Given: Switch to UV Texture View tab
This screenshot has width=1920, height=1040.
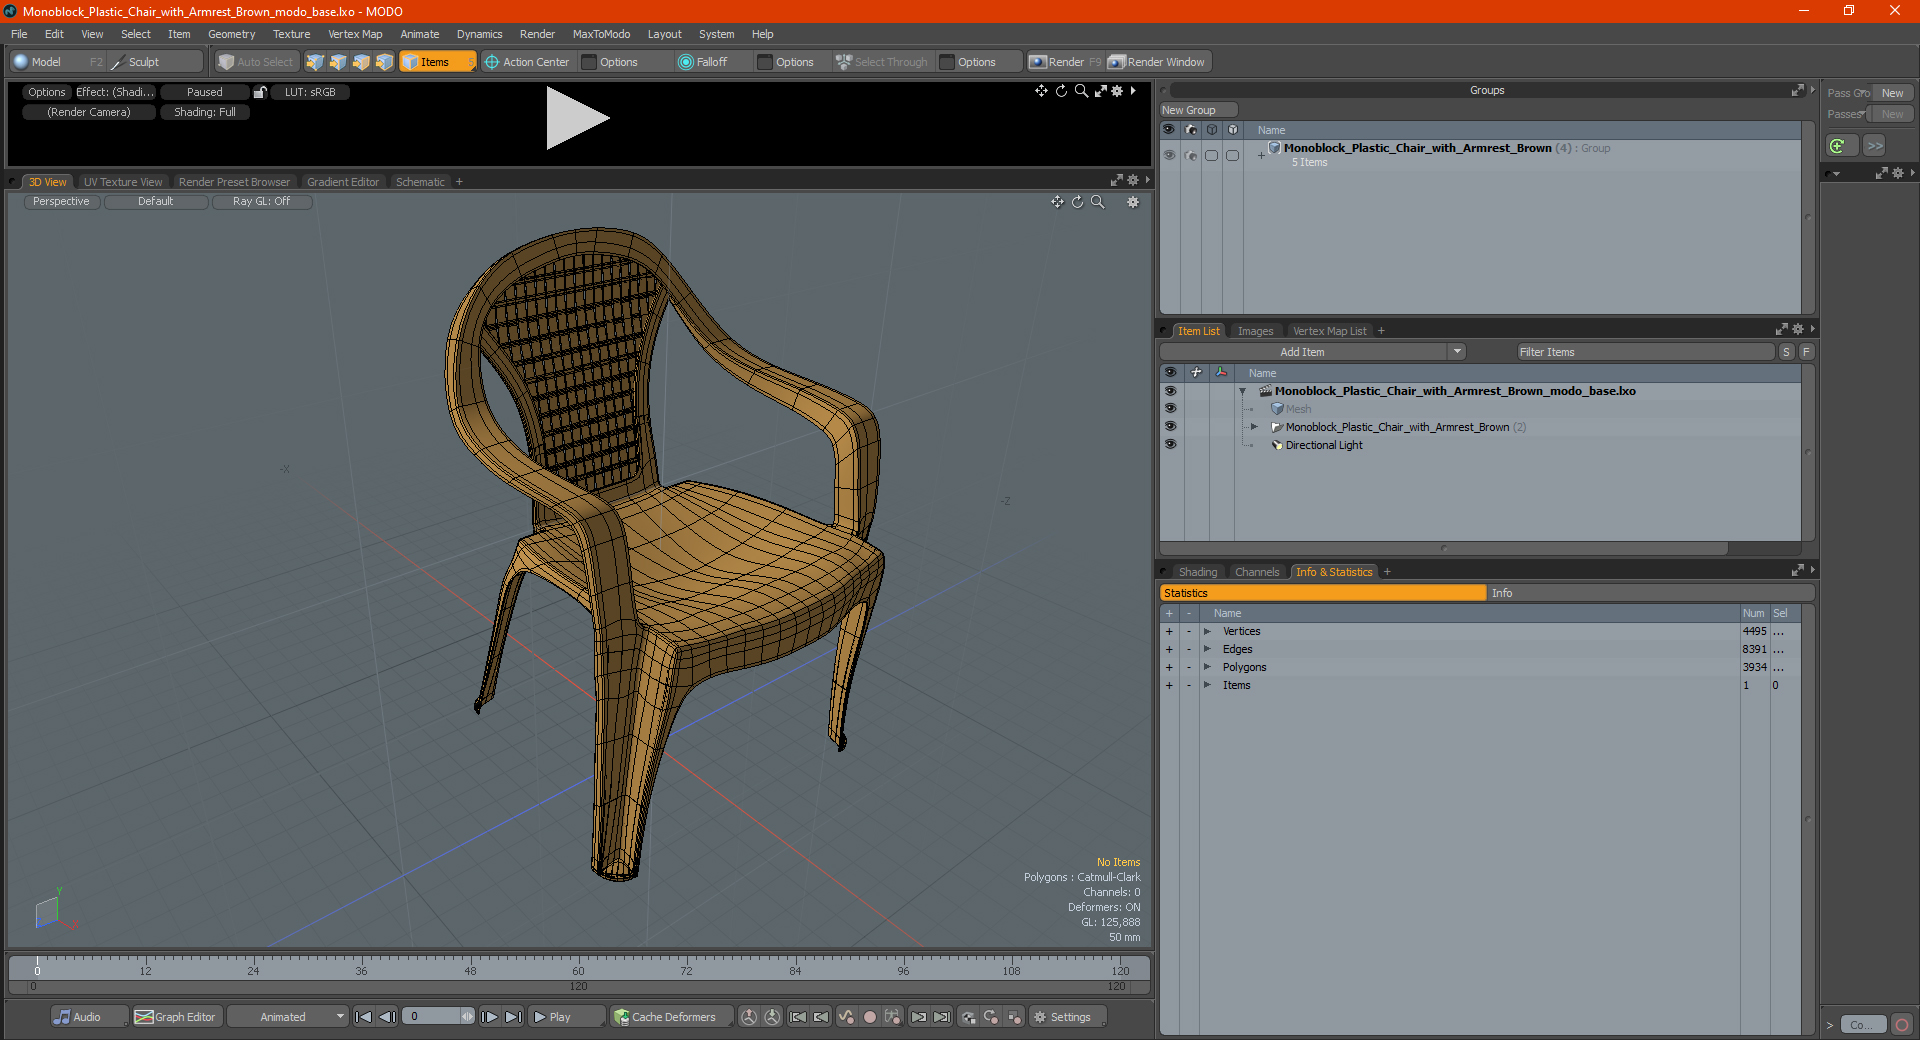Looking at the screenshot, I should [x=123, y=182].
